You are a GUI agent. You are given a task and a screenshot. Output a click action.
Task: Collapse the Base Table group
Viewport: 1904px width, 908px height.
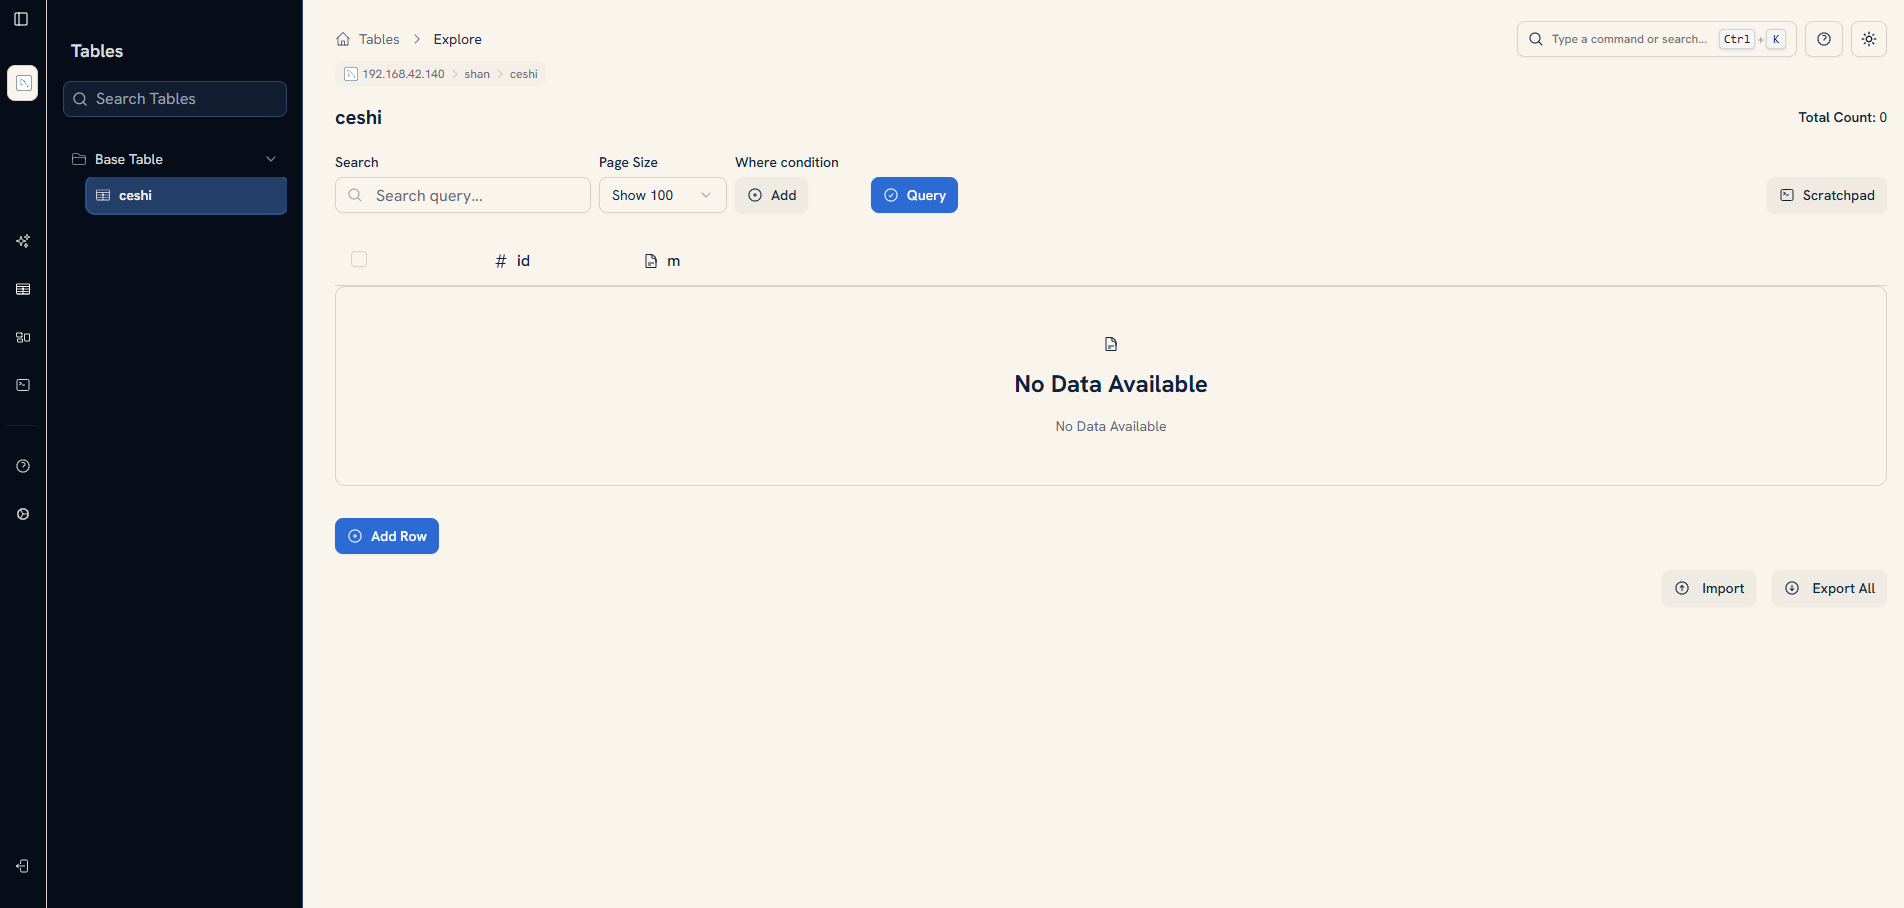click(x=175, y=159)
